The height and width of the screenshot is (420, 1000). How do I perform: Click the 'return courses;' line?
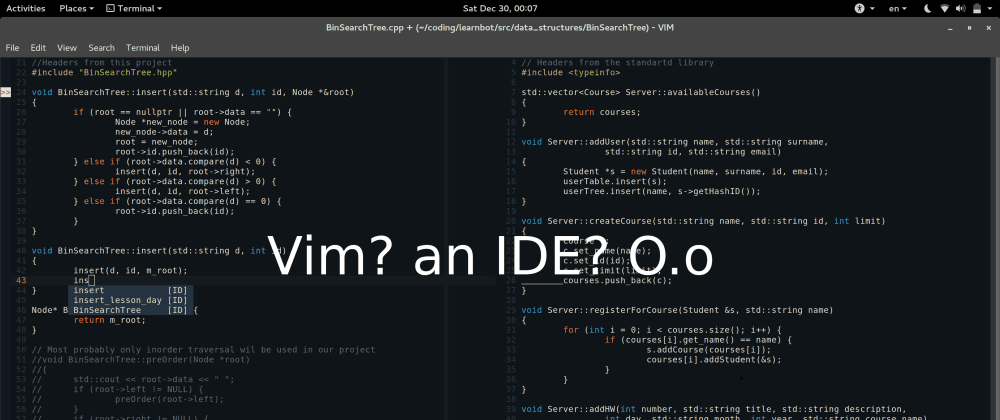click(601, 112)
